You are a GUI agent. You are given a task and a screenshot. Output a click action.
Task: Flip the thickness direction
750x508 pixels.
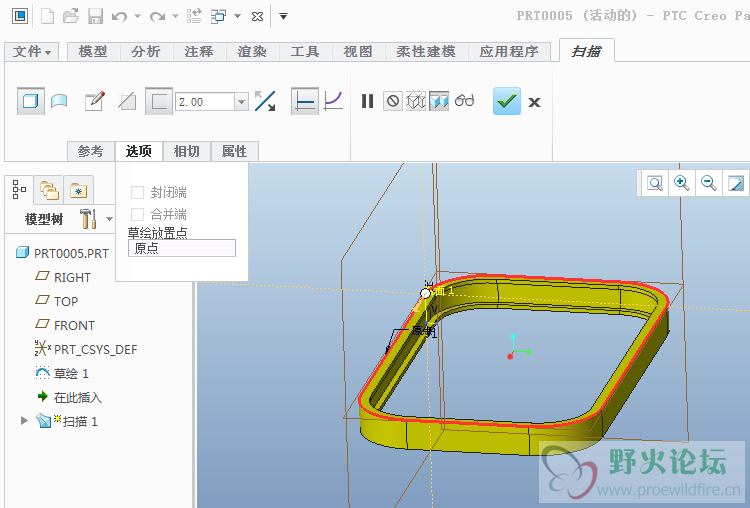pos(265,101)
